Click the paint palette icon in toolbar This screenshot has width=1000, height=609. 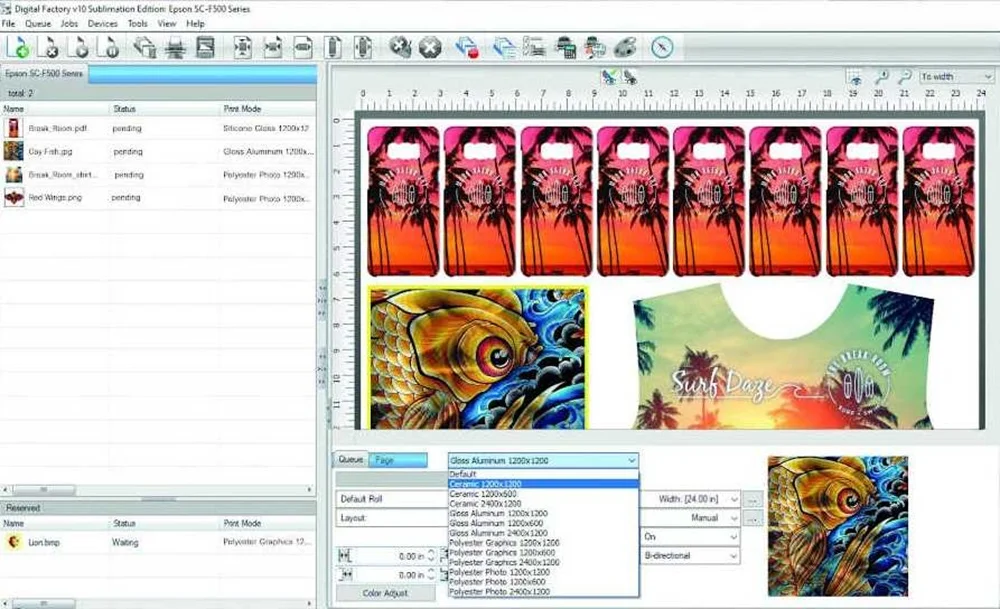tap(624, 46)
